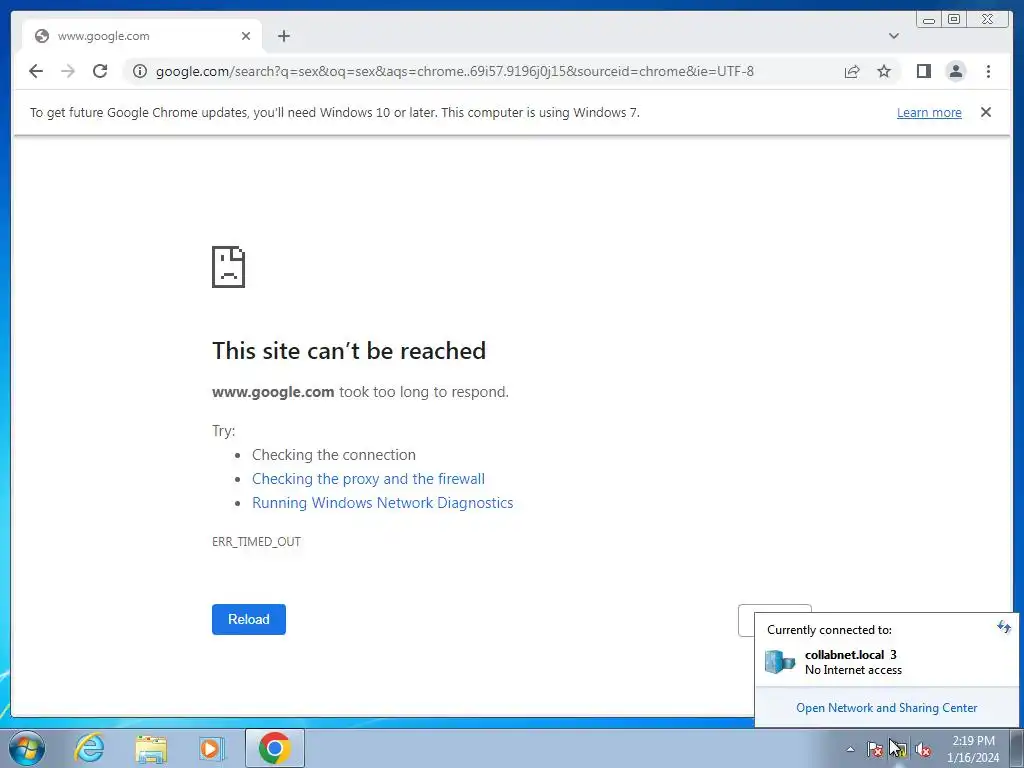Click the sad page error icon
The image size is (1024, 768).
[x=229, y=266]
